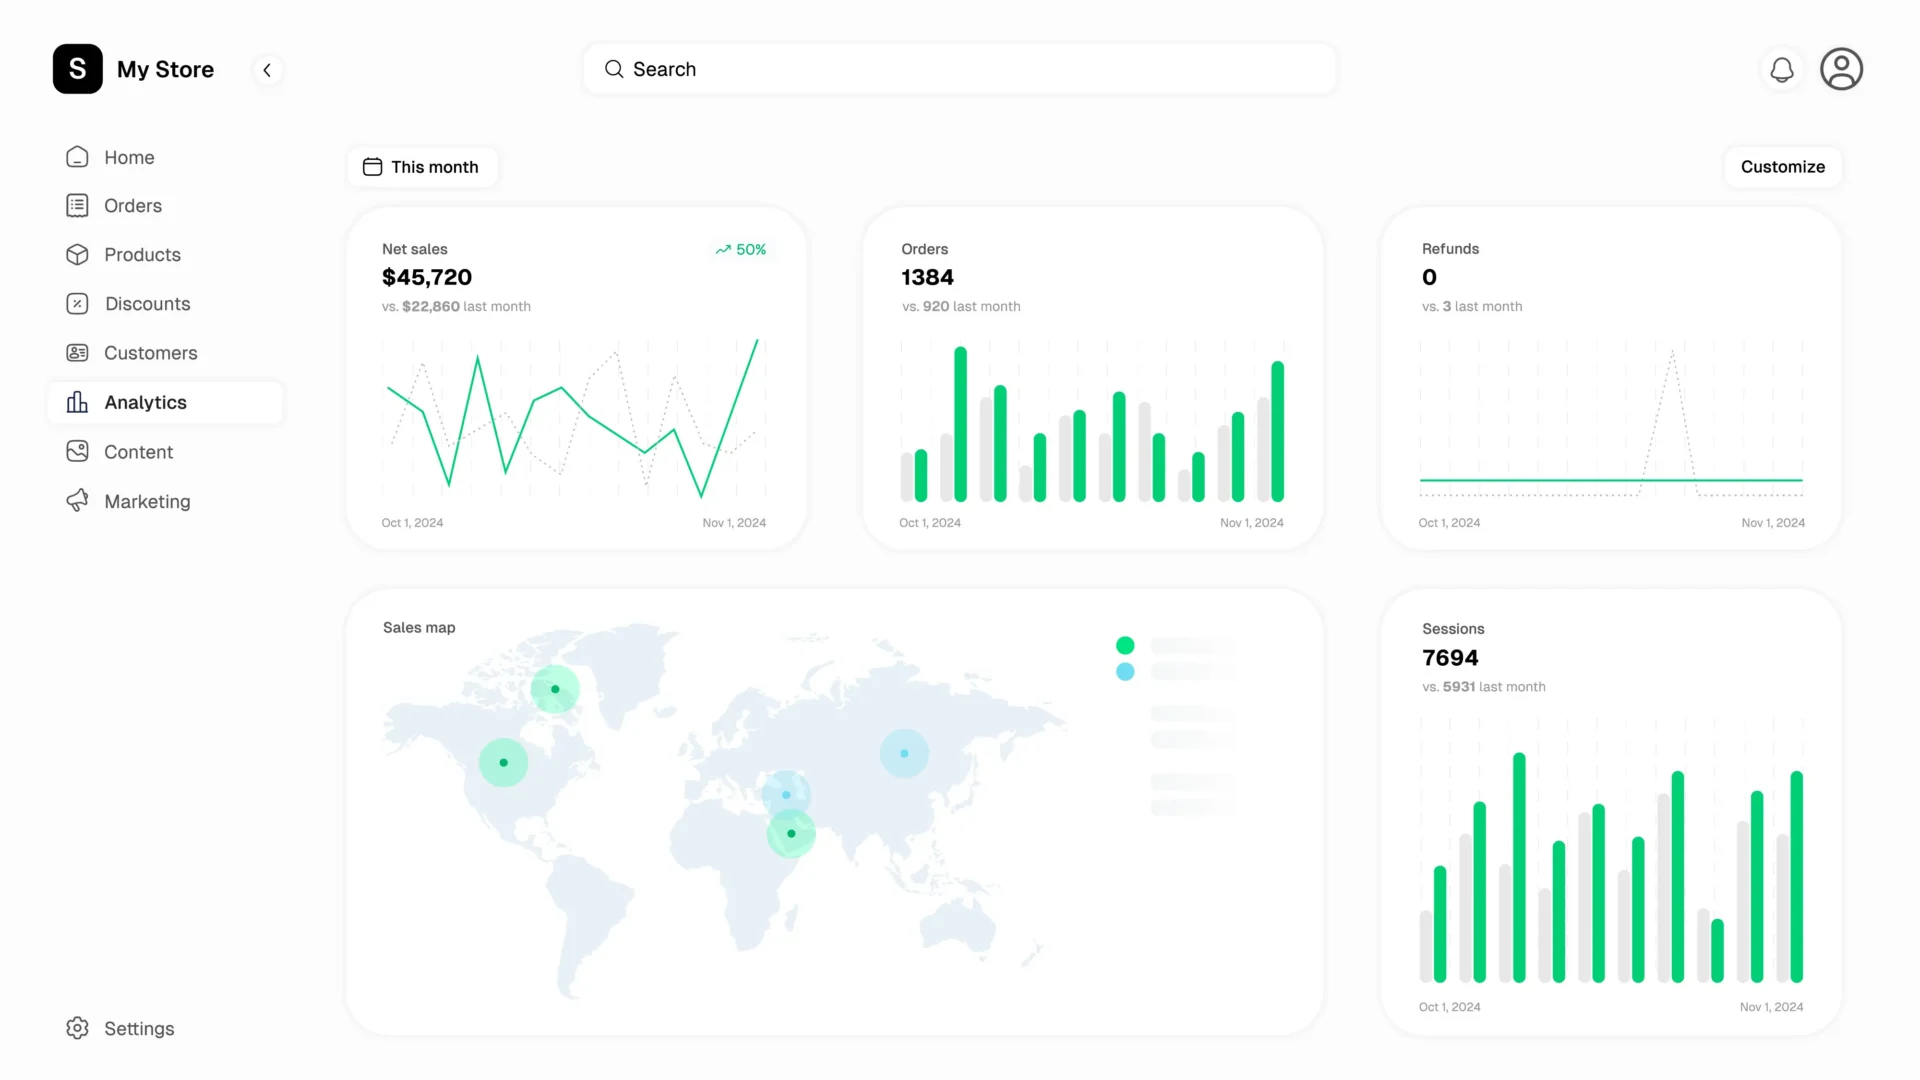Click the Customers card icon

77,353
